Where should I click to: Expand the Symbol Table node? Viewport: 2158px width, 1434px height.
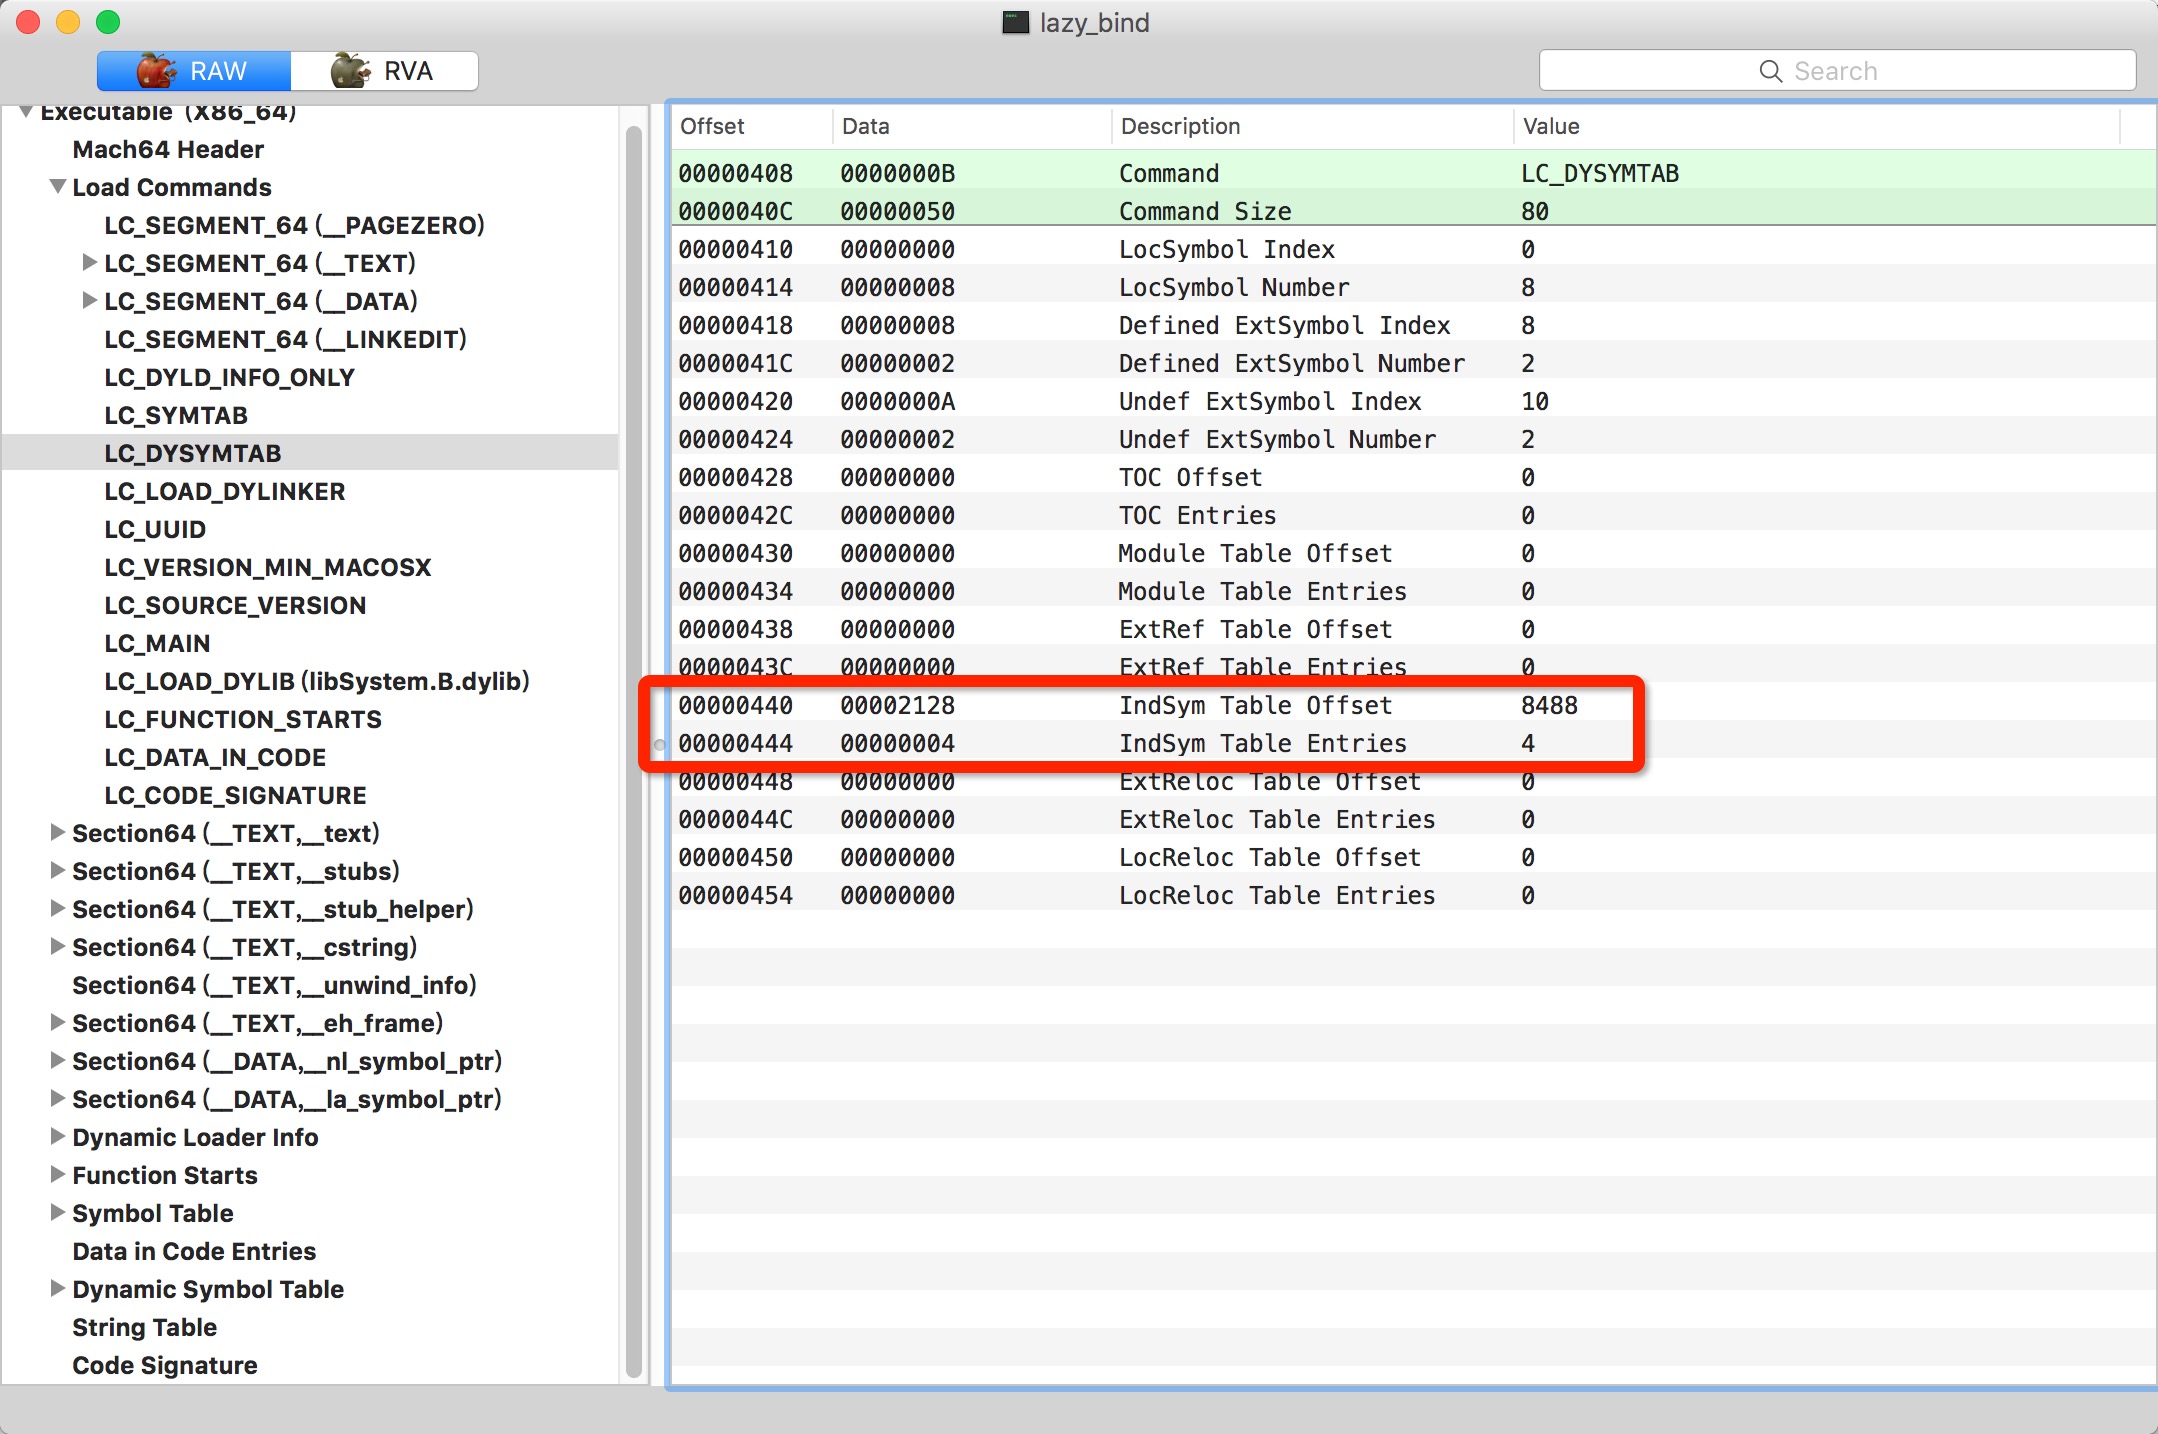coord(58,1213)
